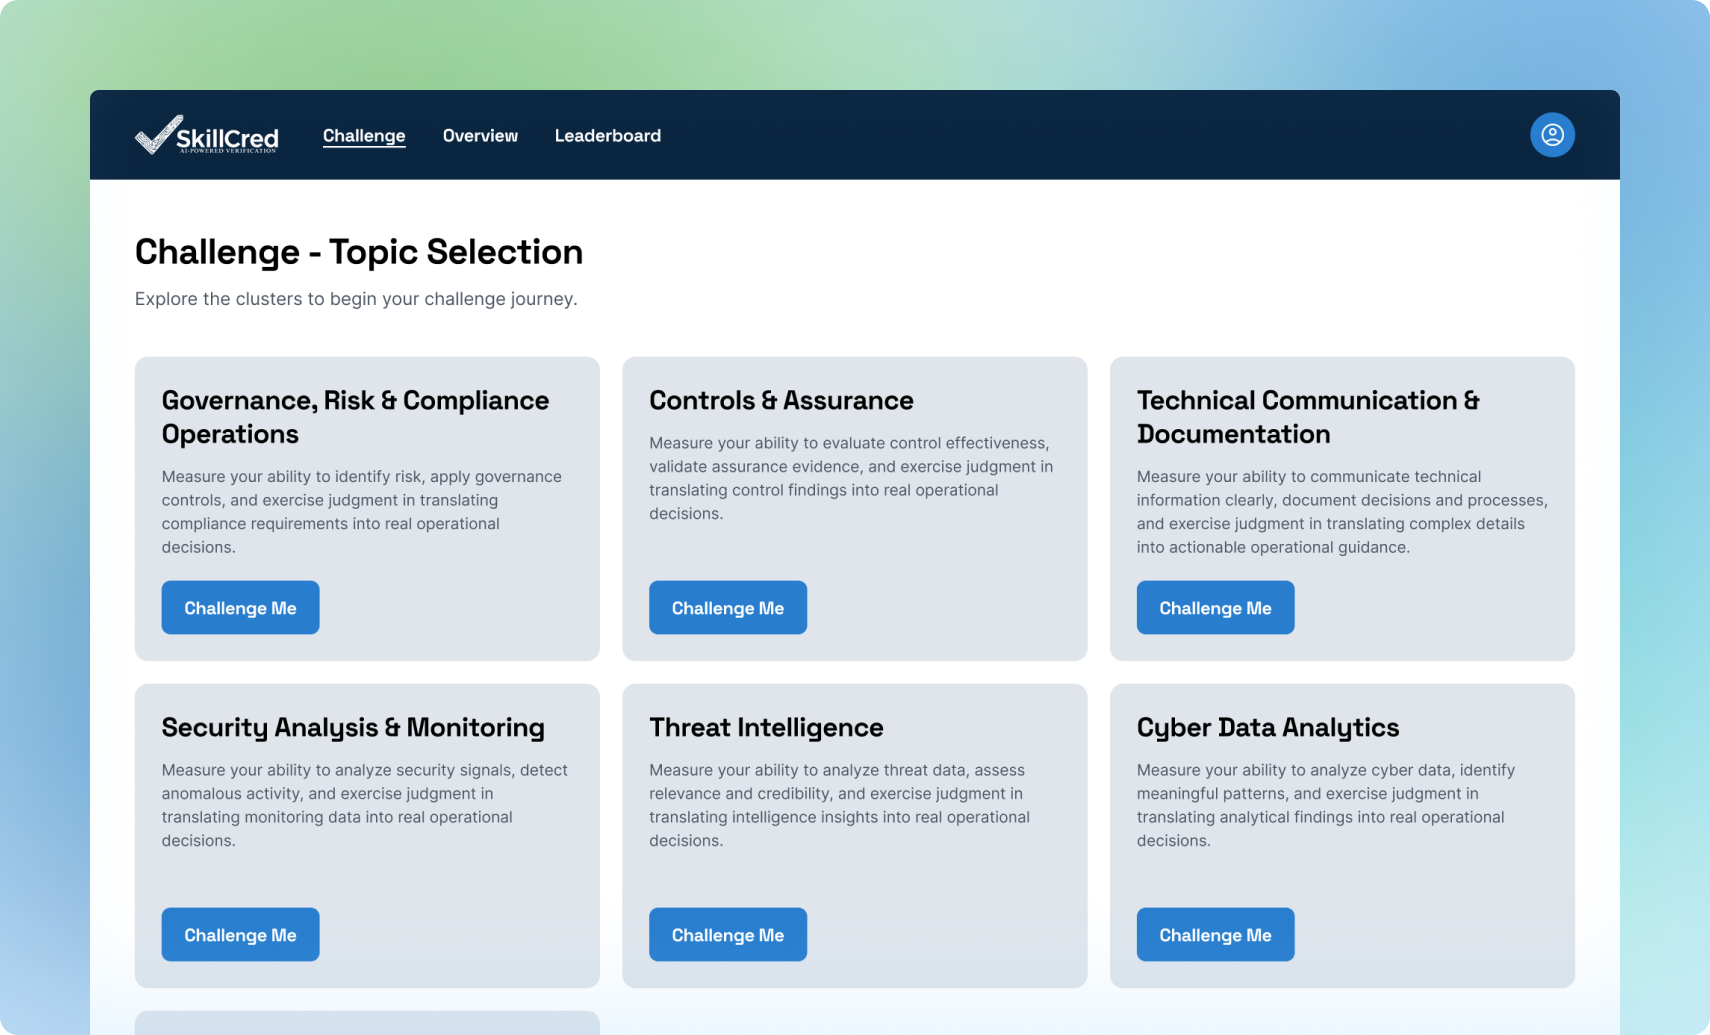1710x1035 pixels.
Task: Click the SkillCred checkmark logo
Action: 206,135
